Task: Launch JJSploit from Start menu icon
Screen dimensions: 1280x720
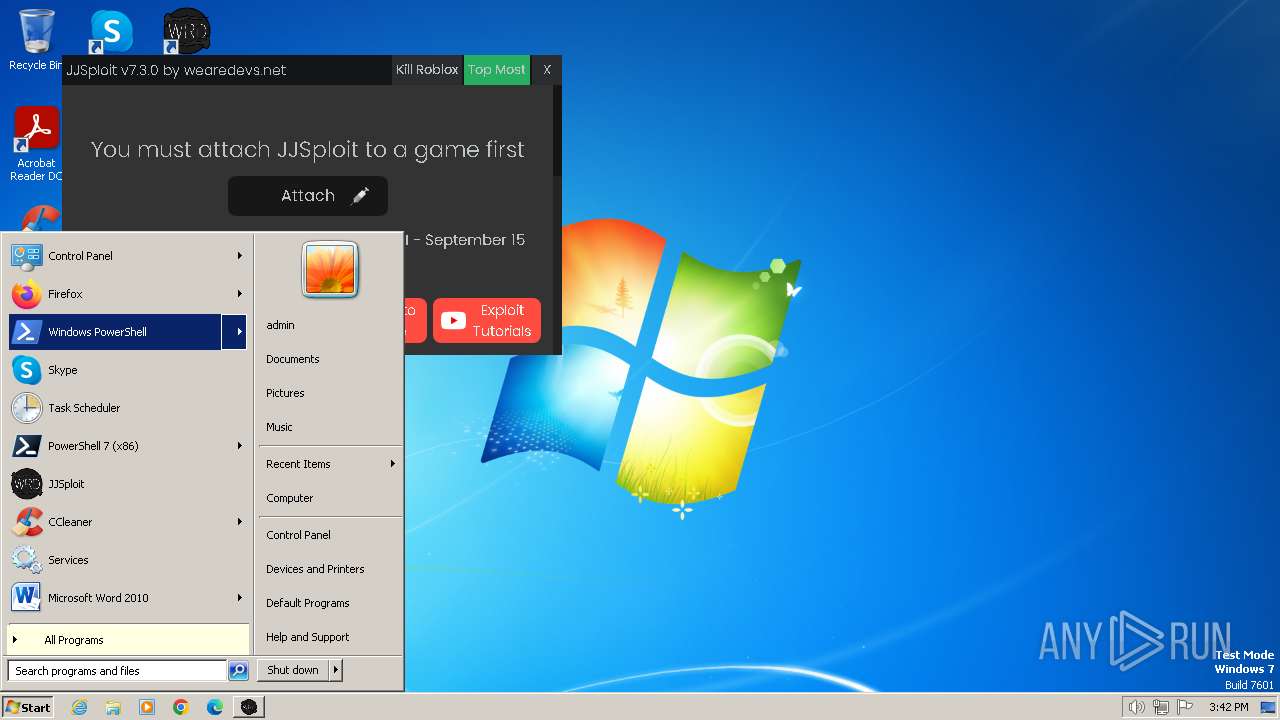Action: tap(26, 484)
